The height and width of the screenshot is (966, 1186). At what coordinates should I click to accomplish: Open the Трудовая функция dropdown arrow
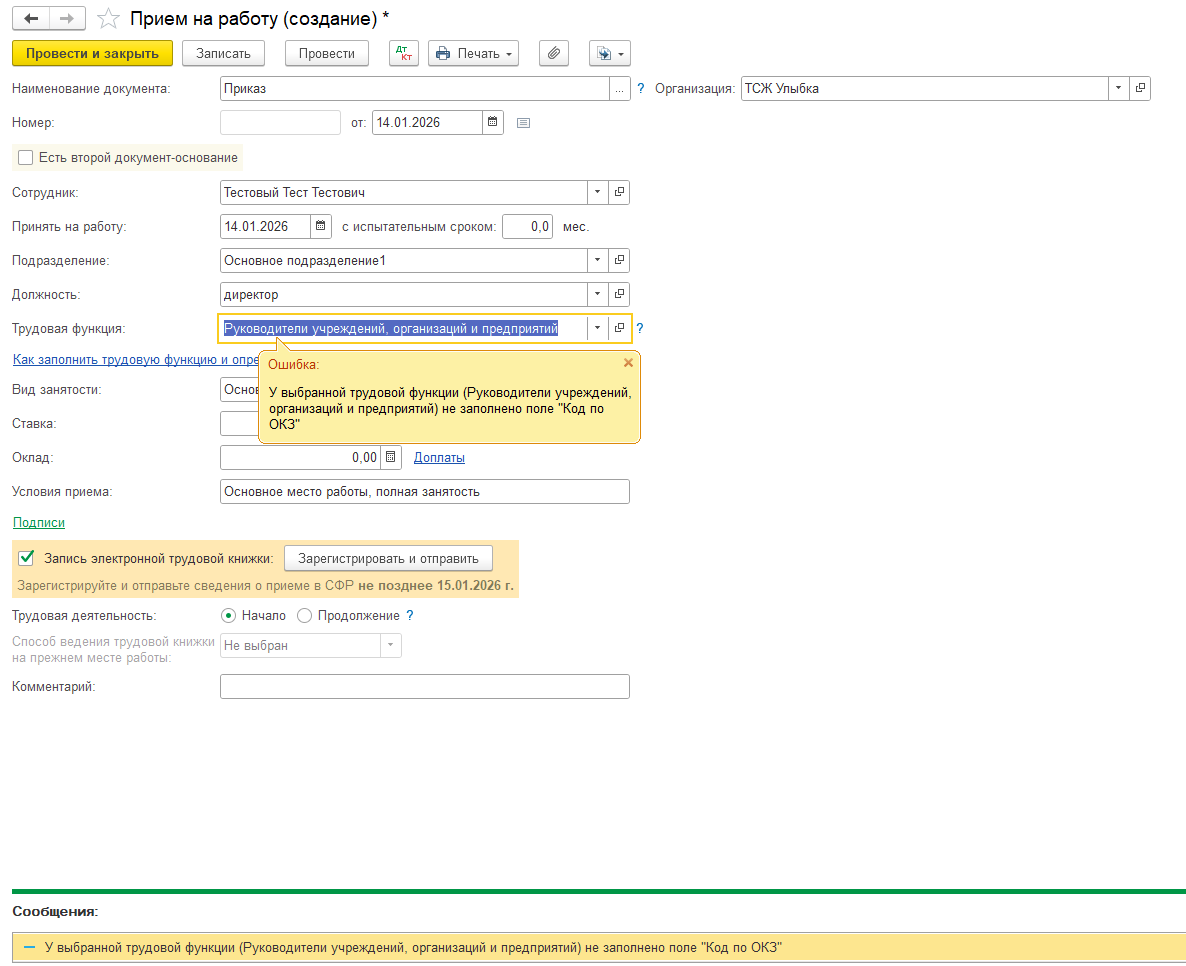[x=597, y=328]
